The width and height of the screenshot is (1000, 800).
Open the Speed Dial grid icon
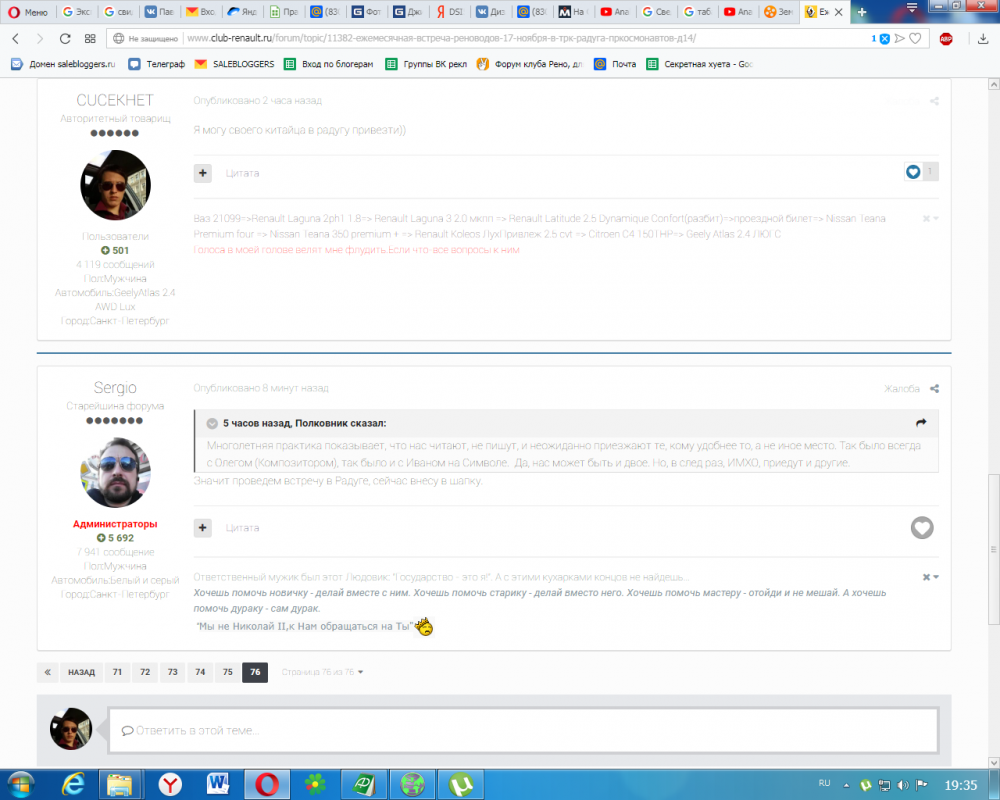[x=90, y=39]
